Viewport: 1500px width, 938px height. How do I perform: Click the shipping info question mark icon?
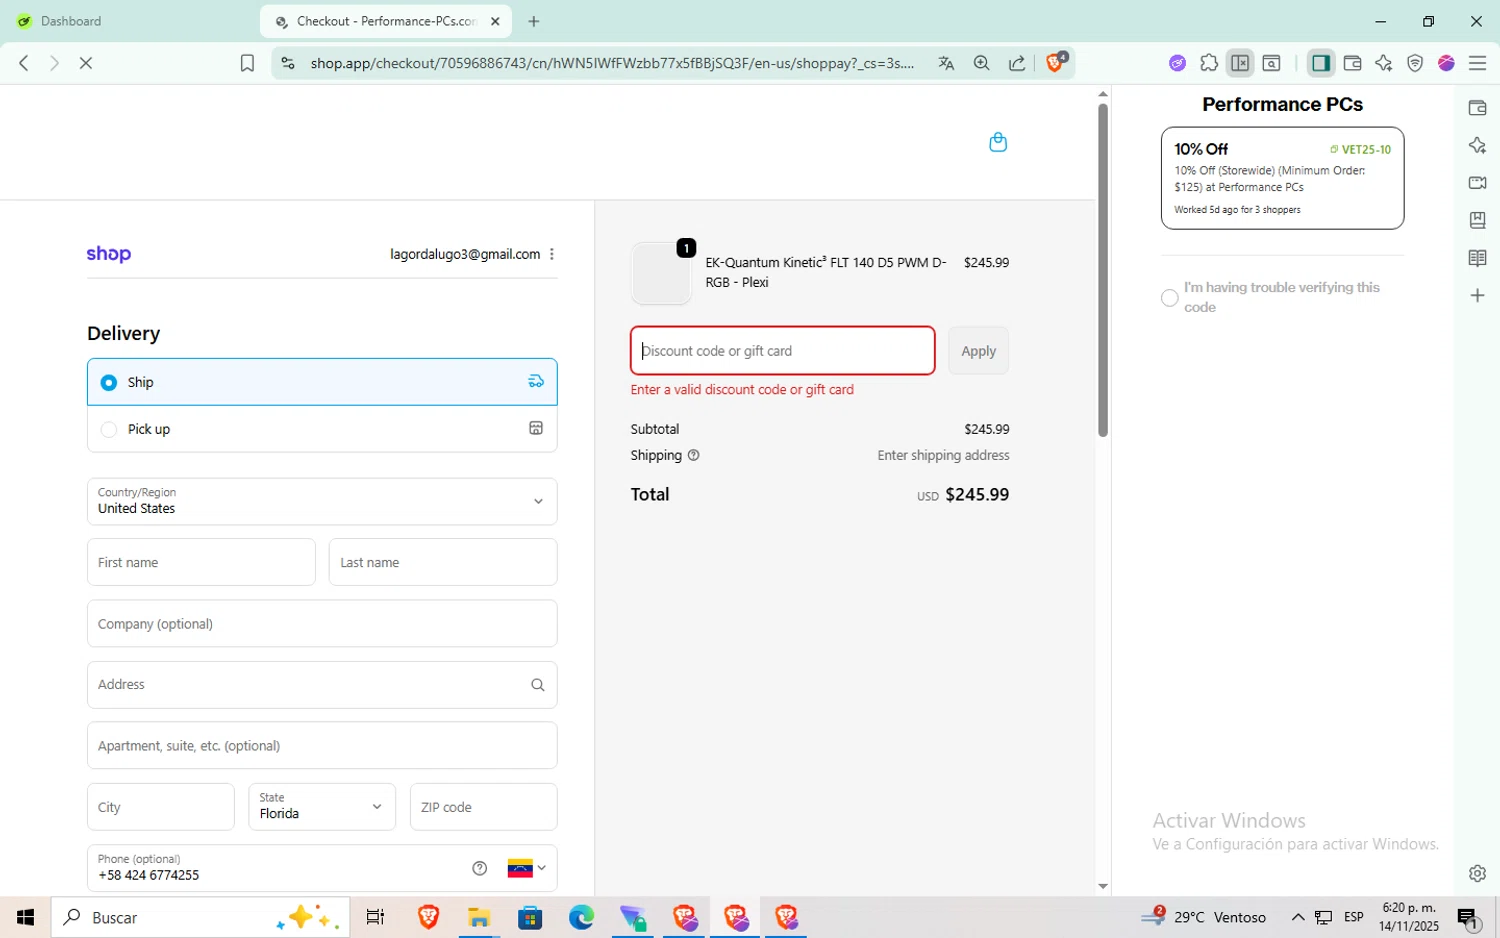[693, 455]
